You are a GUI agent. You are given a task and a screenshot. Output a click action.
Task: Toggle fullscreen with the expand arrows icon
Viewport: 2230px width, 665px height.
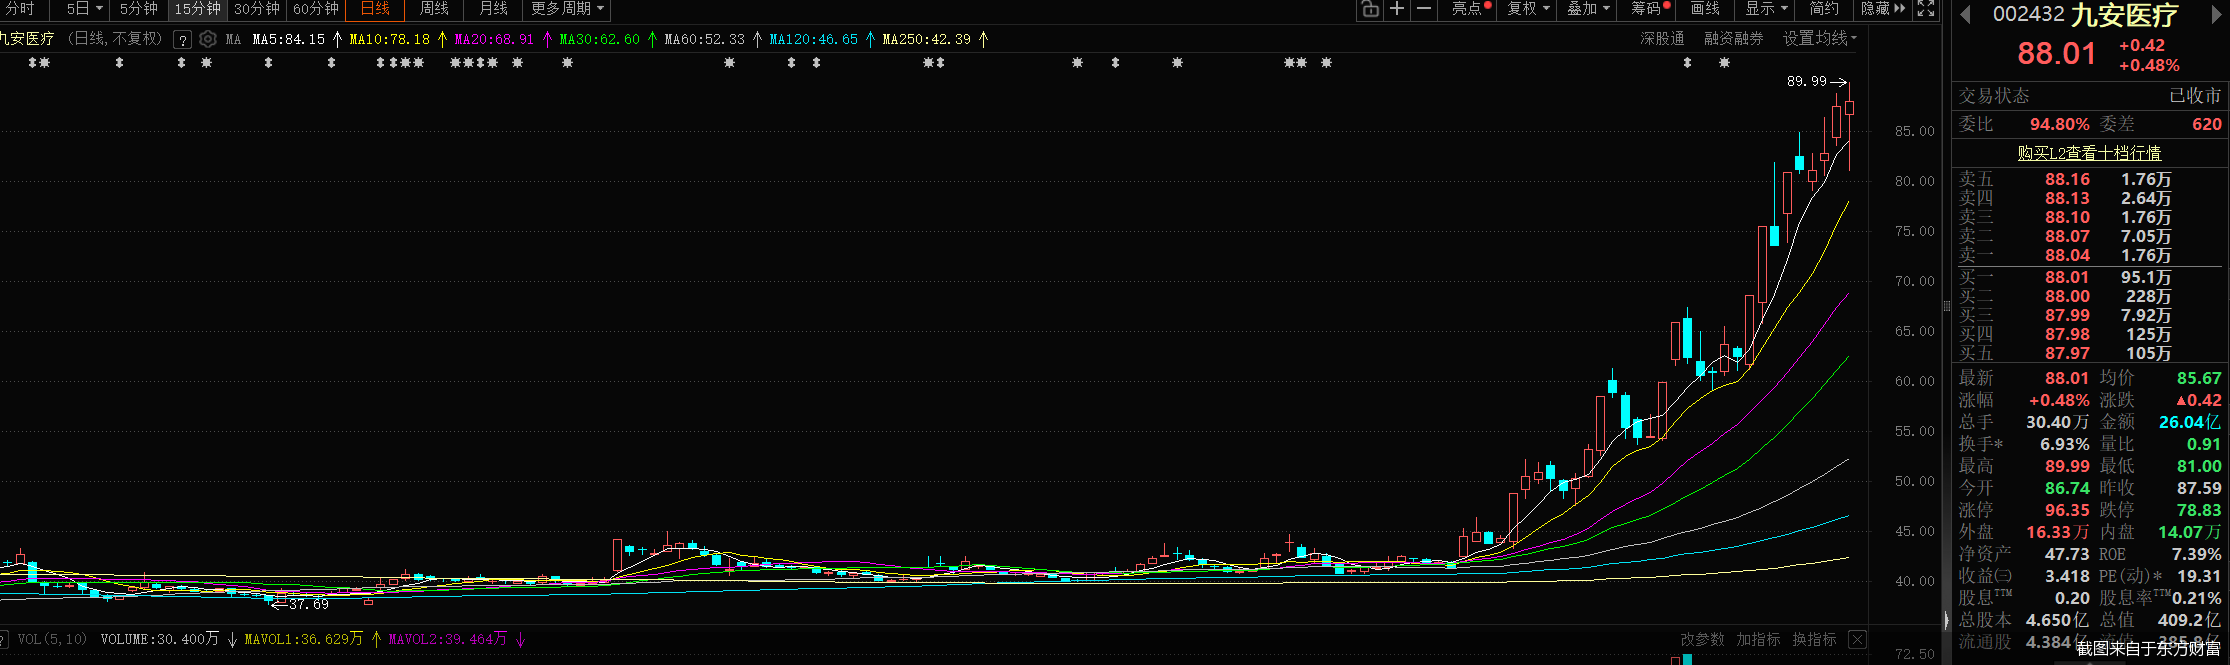(x=1926, y=9)
